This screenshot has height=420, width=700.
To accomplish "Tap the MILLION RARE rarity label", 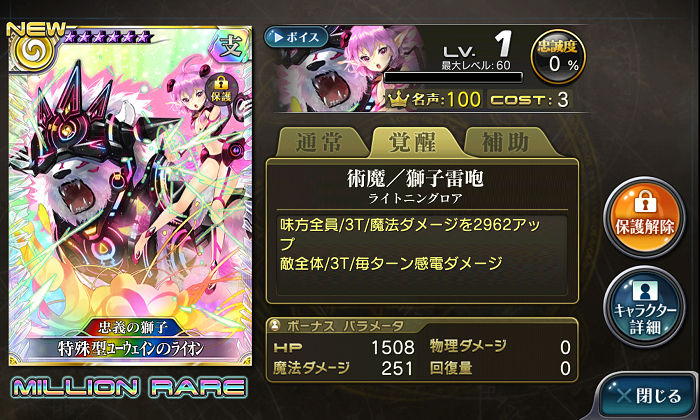I will [x=129, y=387].
